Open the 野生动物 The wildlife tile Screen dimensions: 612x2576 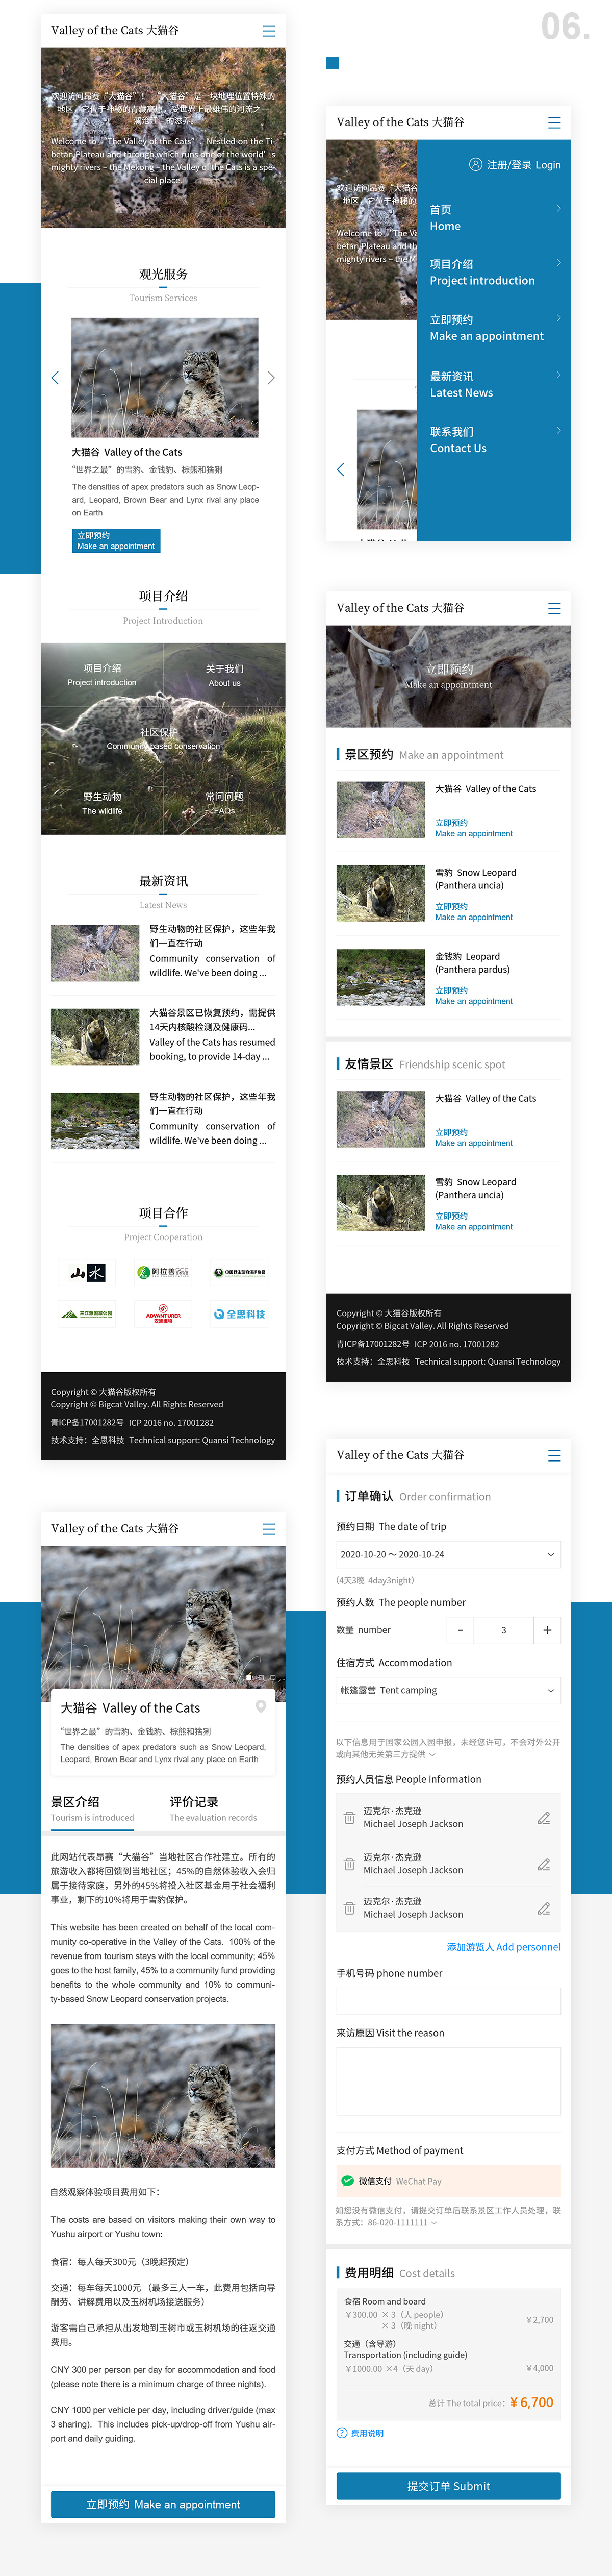102,803
